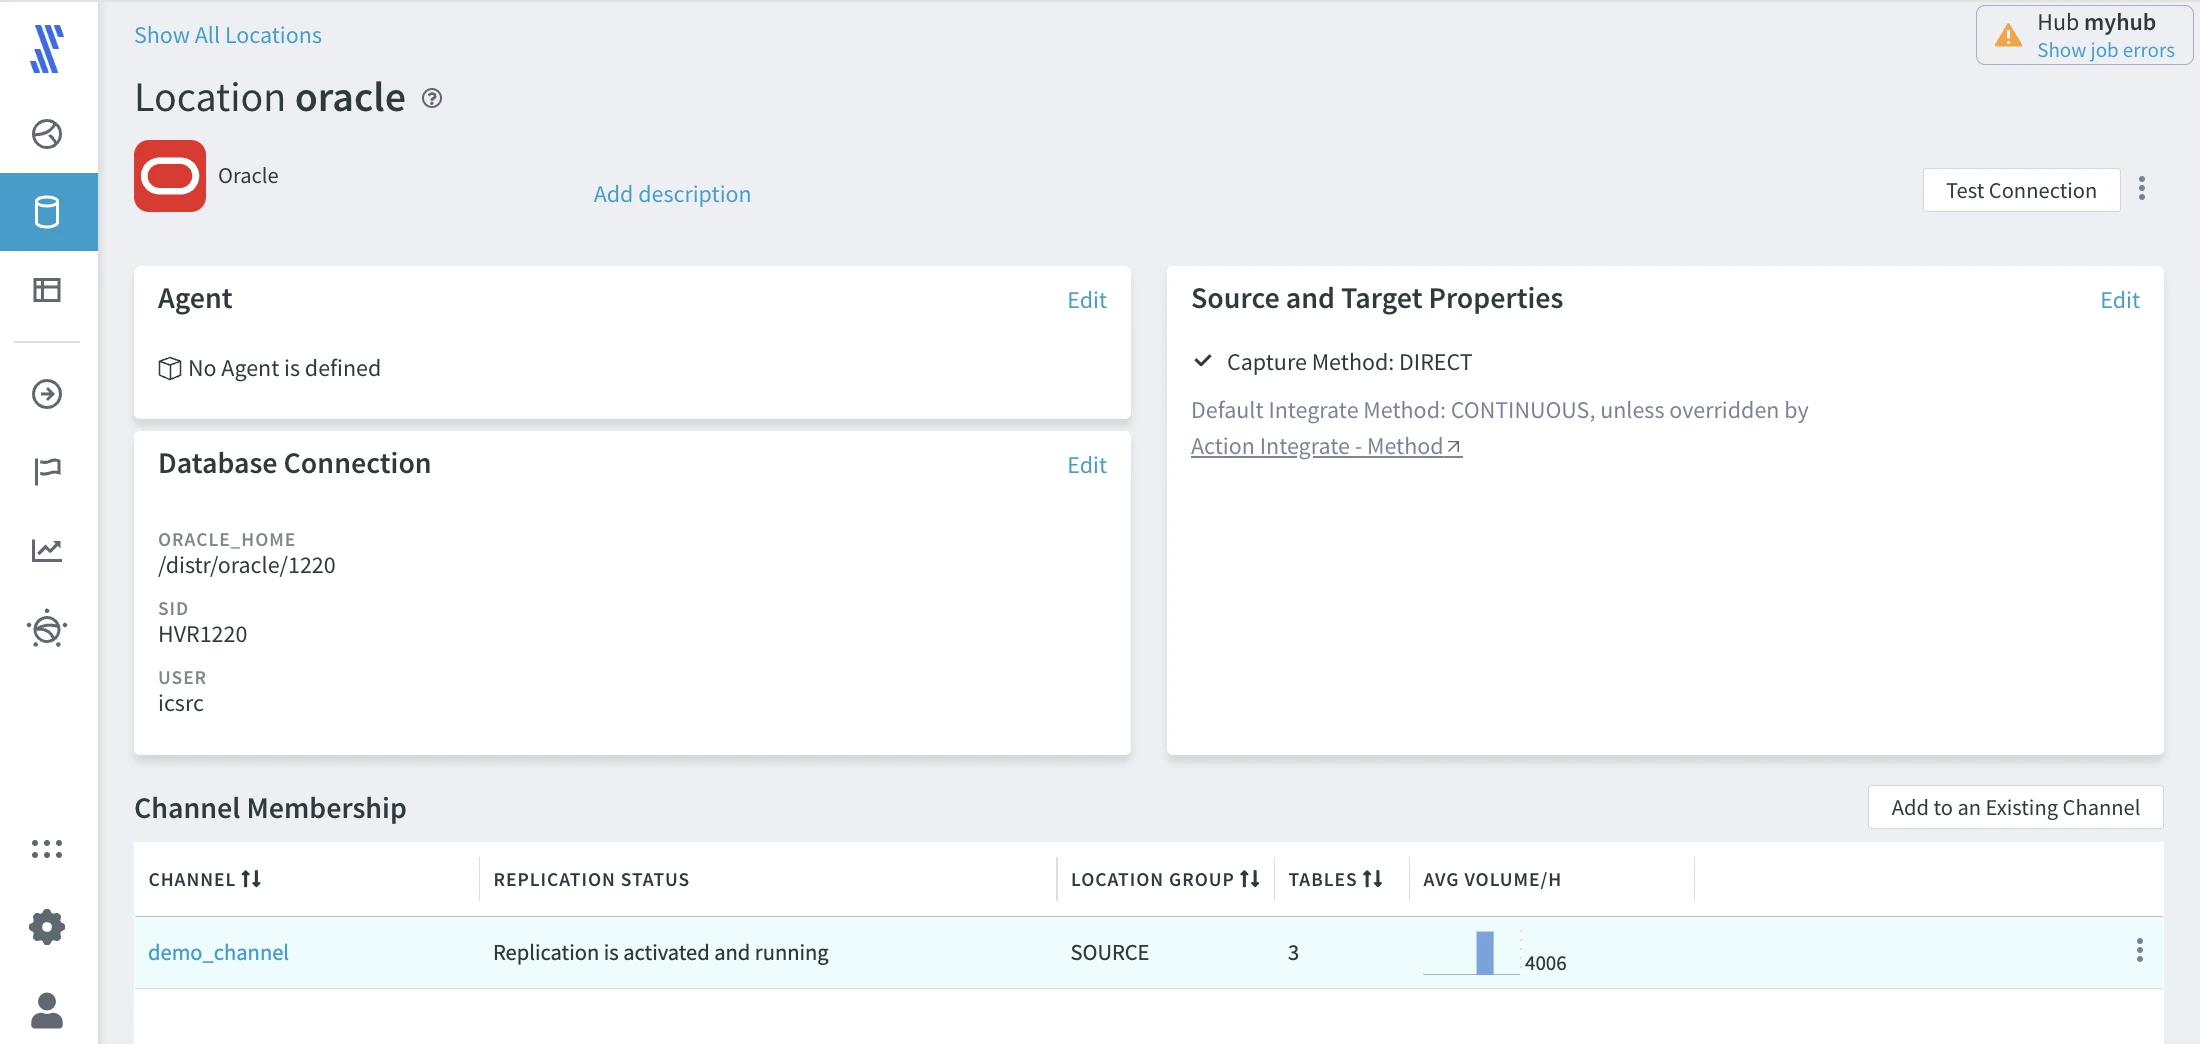The height and width of the screenshot is (1044, 2200).
Task: Open the flag icon in sidebar
Action: click(x=47, y=470)
